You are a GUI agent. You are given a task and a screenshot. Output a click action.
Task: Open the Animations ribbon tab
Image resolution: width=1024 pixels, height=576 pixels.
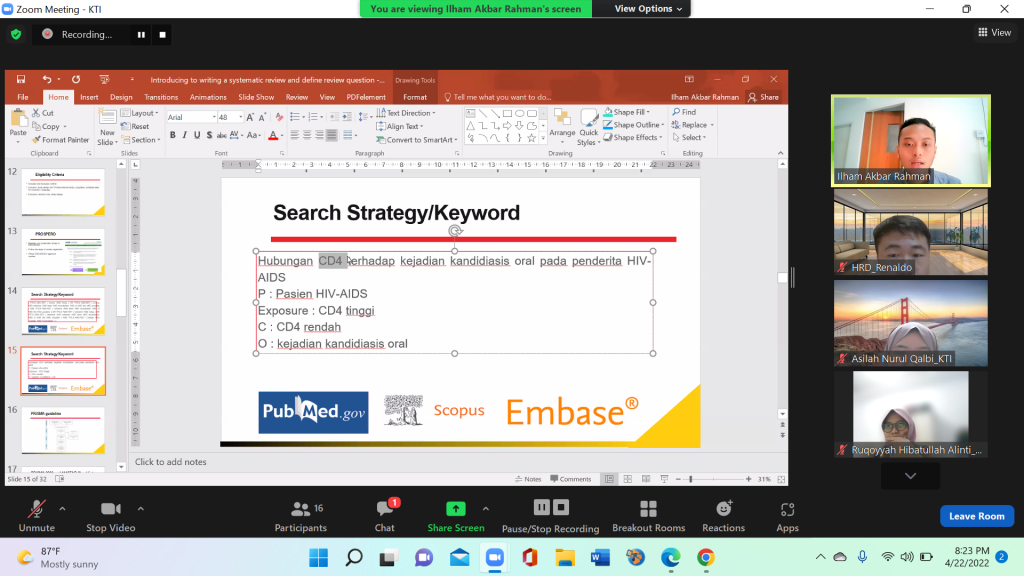pyautogui.click(x=208, y=97)
